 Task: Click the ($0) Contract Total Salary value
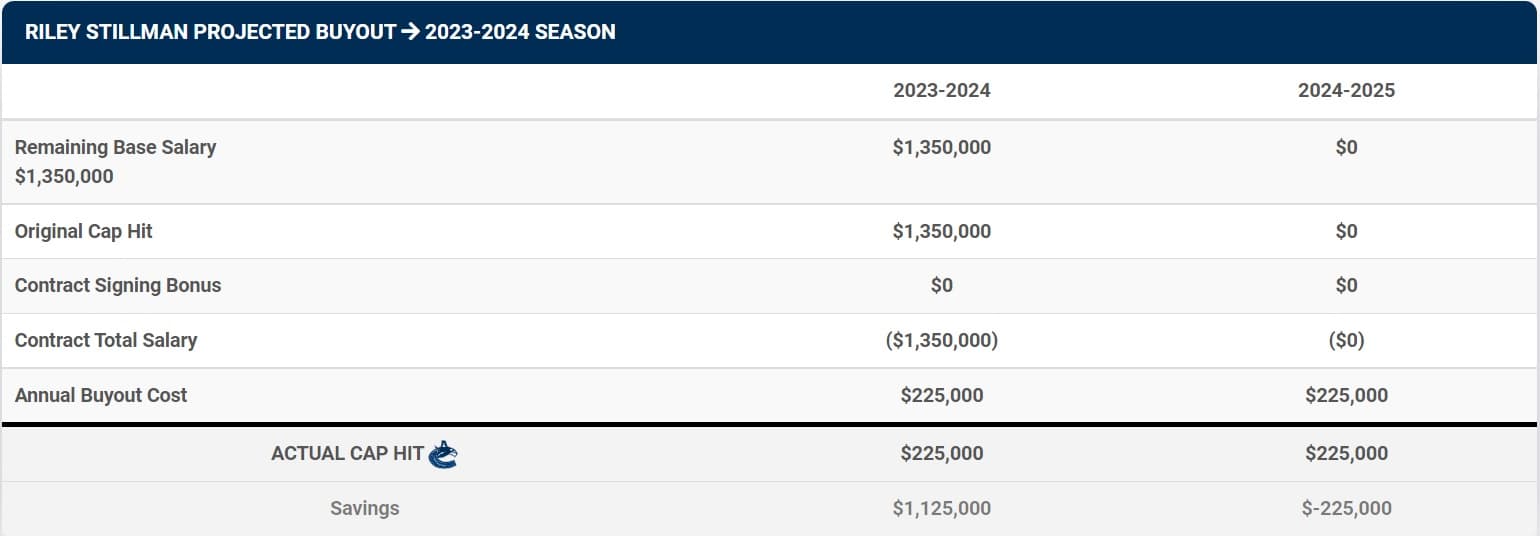tap(1346, 340)
